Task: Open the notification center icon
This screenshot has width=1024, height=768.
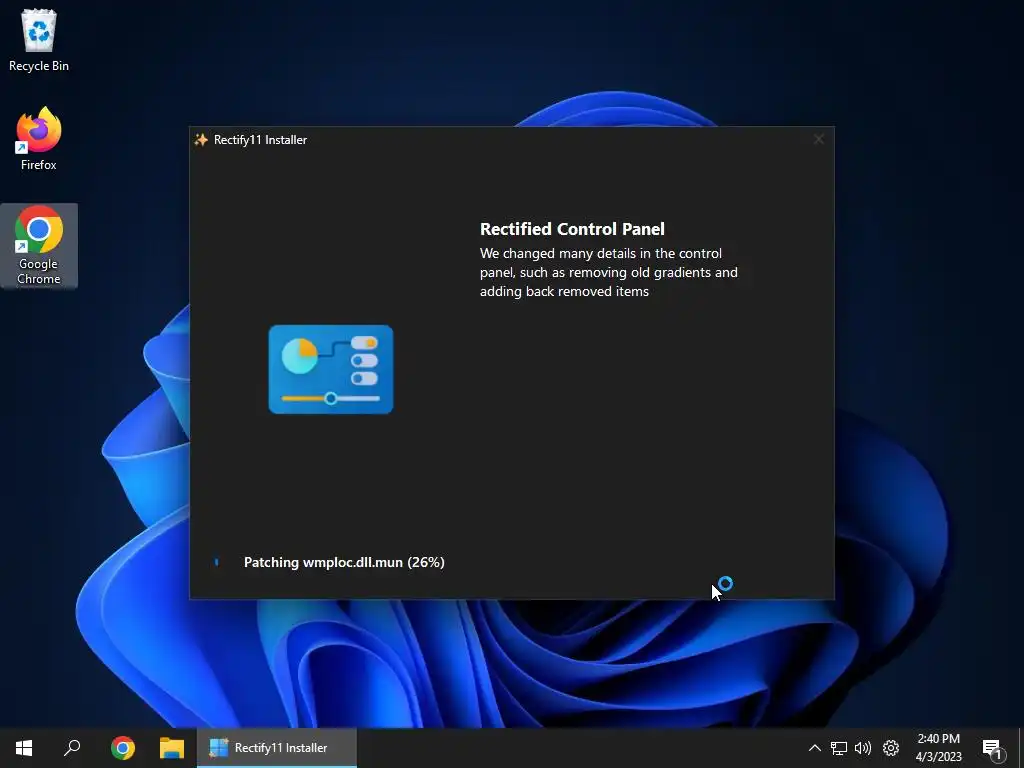Action: [x=993, y=749]
